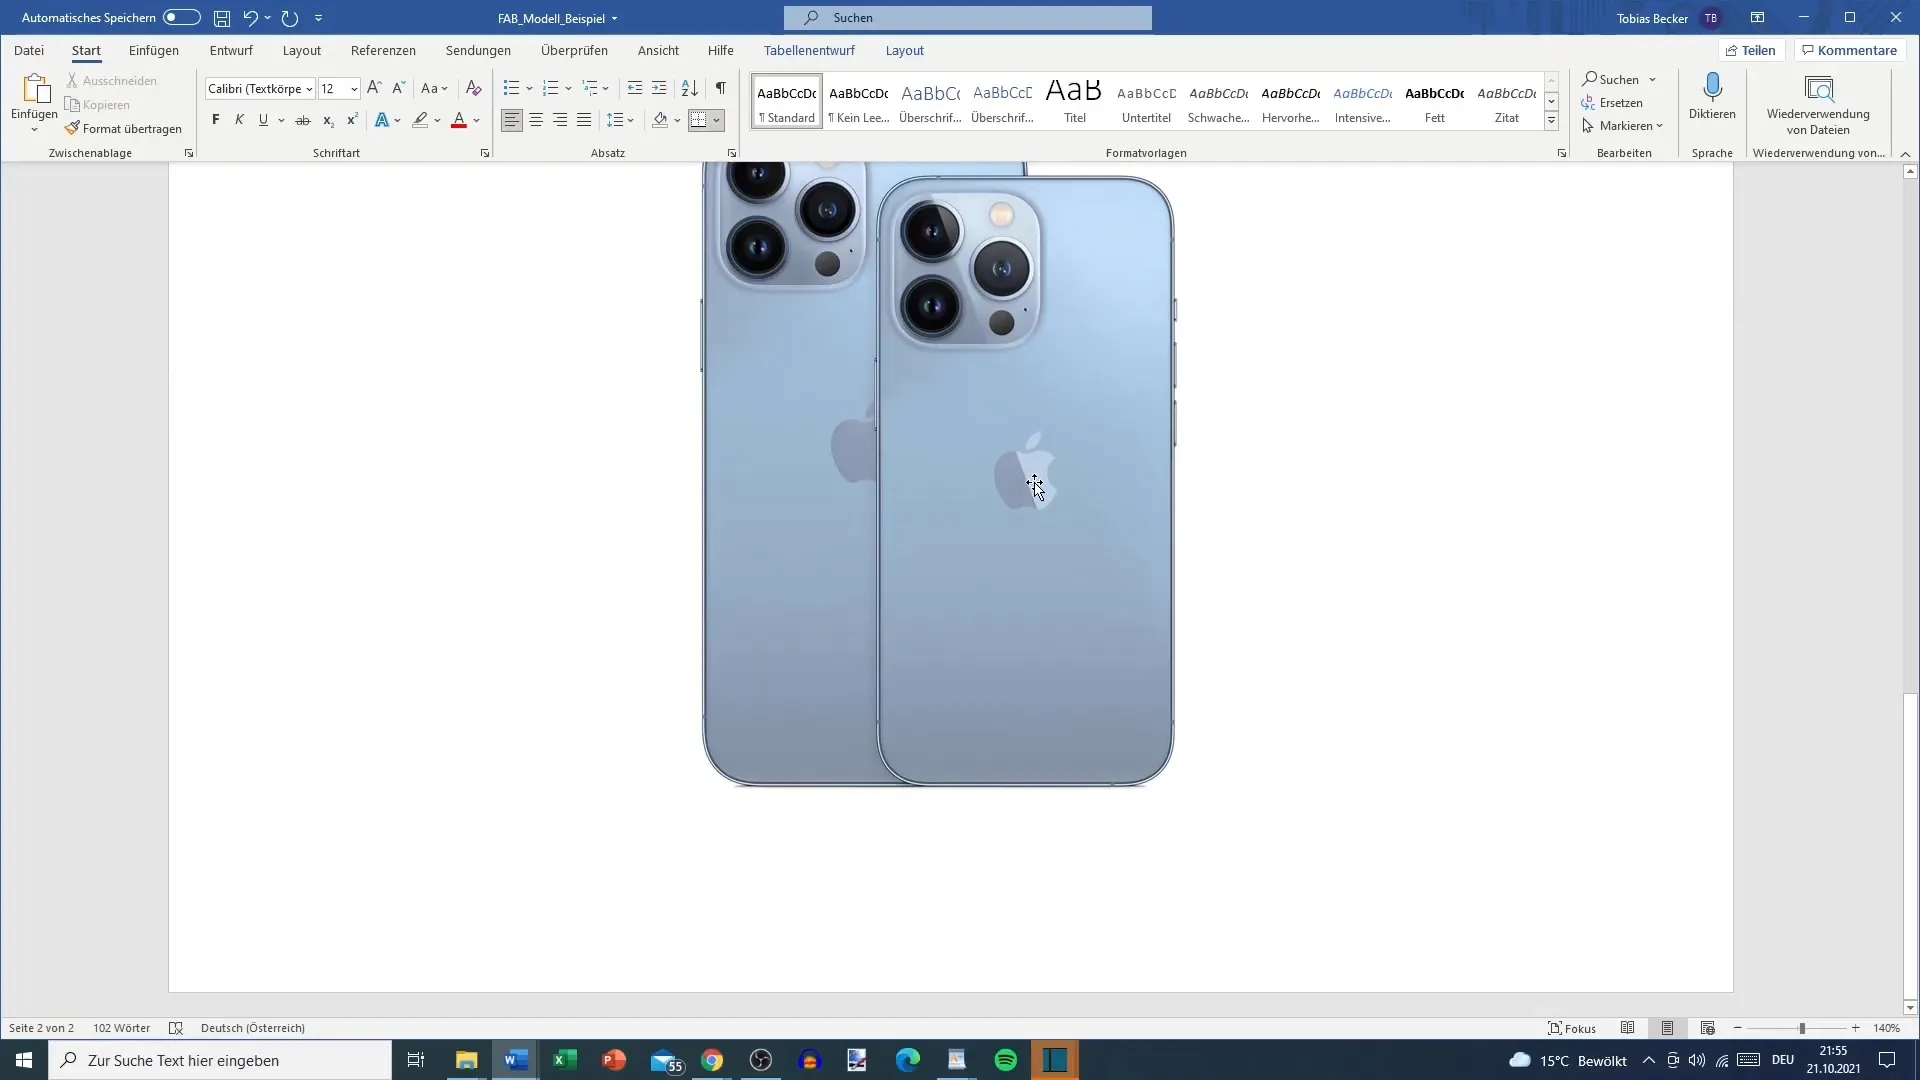Apply yellow text highlight color
The height and width of the screenshot is (1080, 1920).
pos(420,120)
